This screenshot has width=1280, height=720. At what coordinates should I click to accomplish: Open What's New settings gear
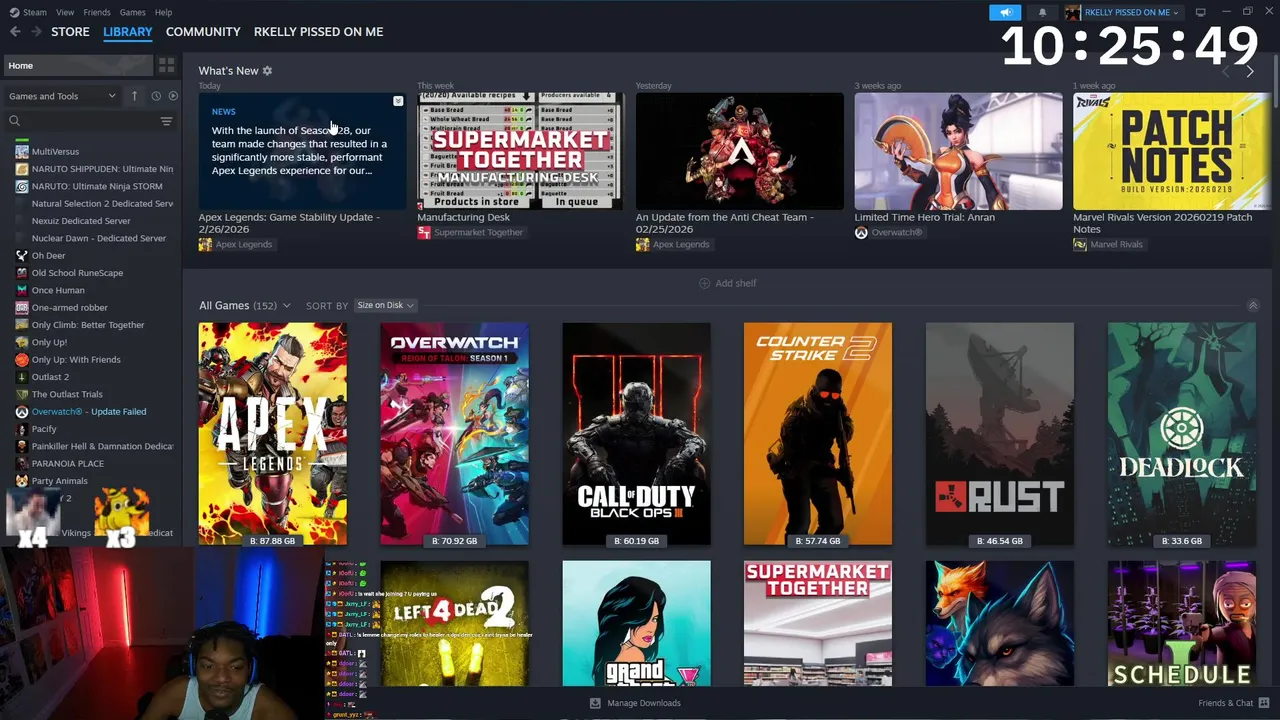click(x=267, y=71)
